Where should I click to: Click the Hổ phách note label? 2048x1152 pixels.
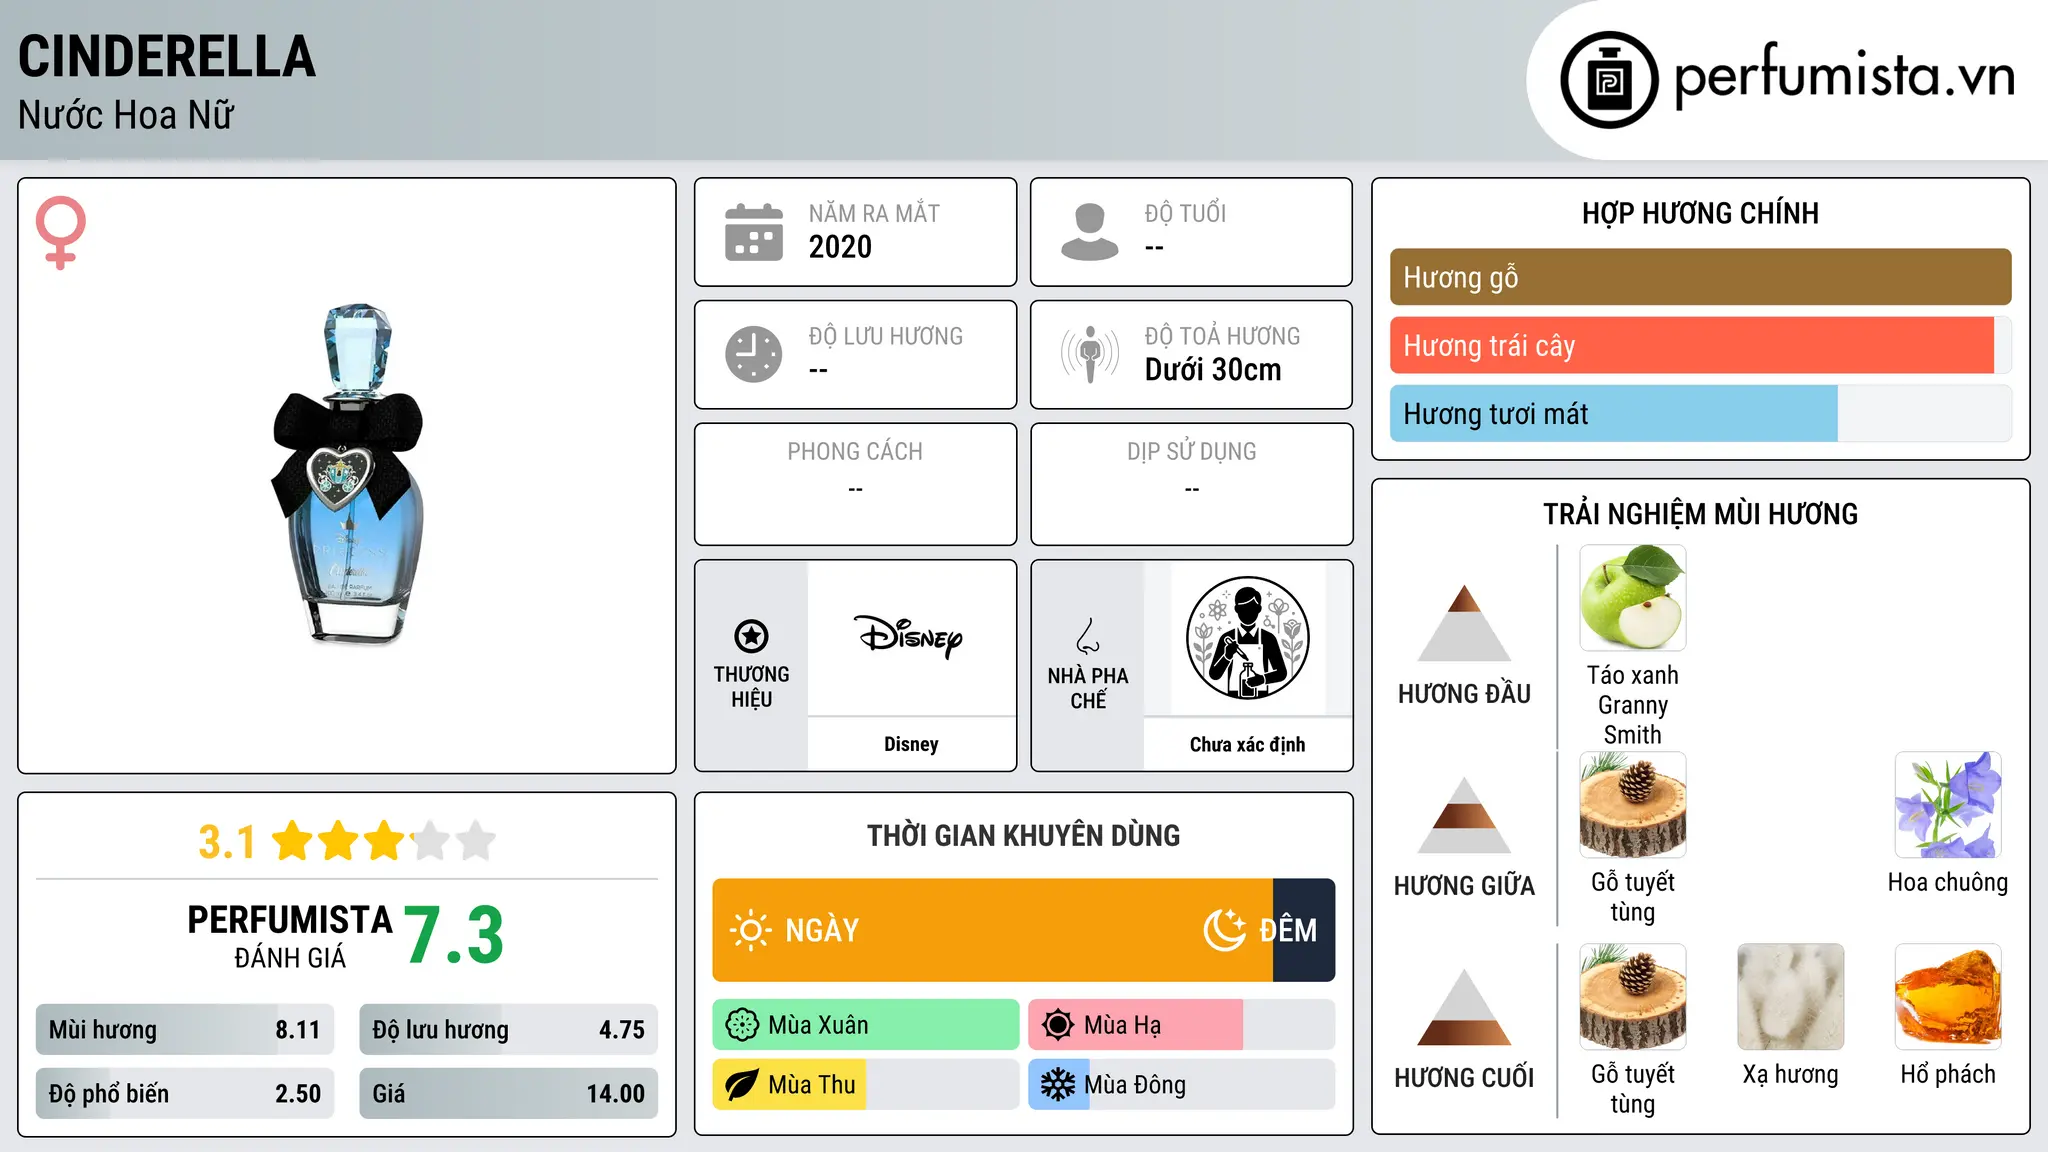point(1948,1075)
